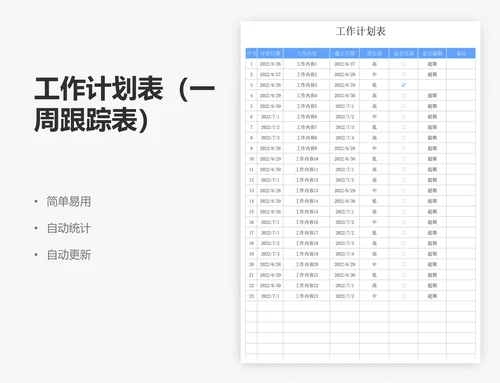Select start date 2022/7/3 in the 工作内容8 row
500x383 pixels.
[270, 138]
